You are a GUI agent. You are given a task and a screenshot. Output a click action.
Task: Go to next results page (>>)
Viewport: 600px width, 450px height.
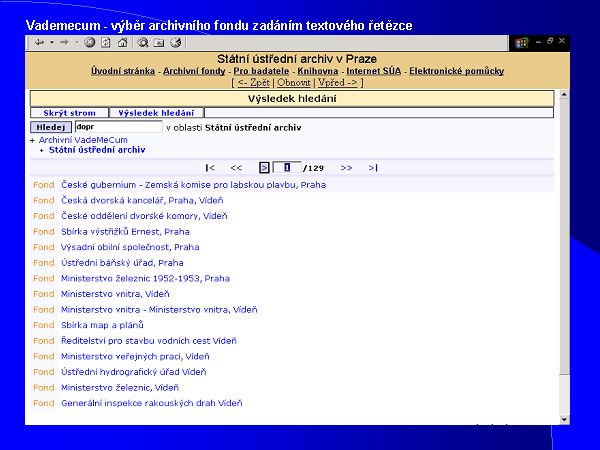[346, 168]
